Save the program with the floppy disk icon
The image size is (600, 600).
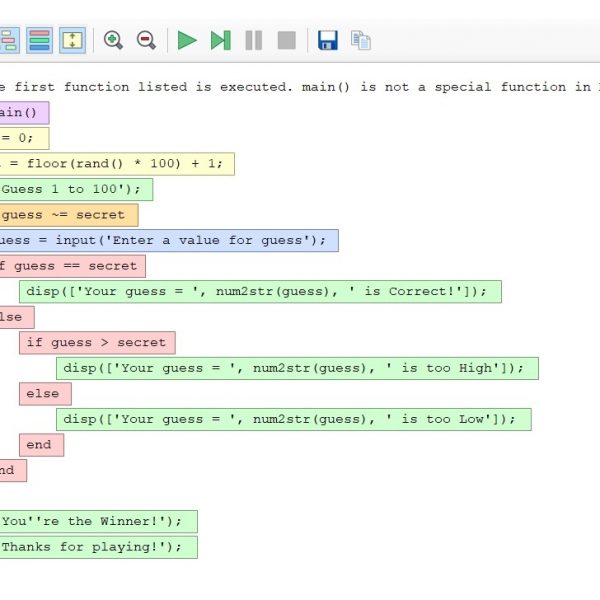pyautogui.click(x=327, y=40)
